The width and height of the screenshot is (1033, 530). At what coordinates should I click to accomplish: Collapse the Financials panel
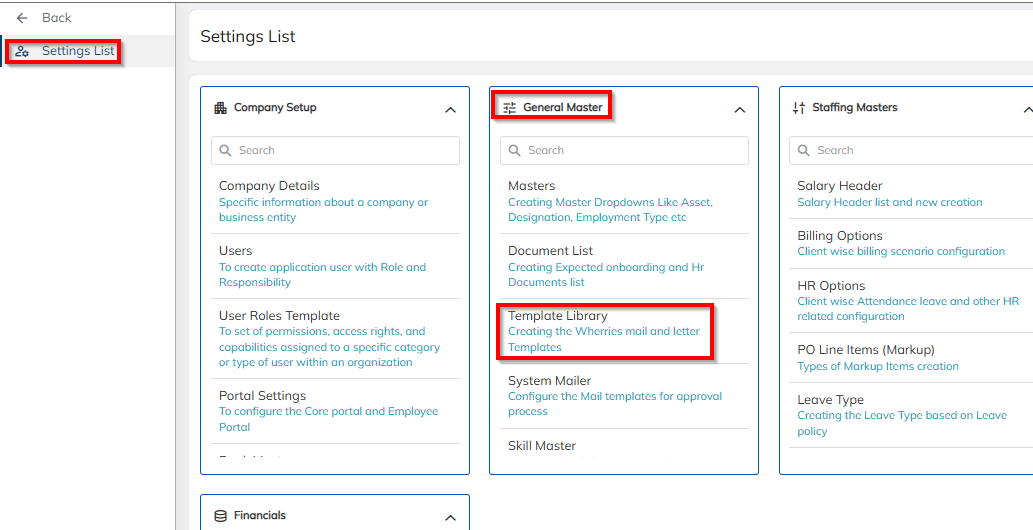[450, 518]
